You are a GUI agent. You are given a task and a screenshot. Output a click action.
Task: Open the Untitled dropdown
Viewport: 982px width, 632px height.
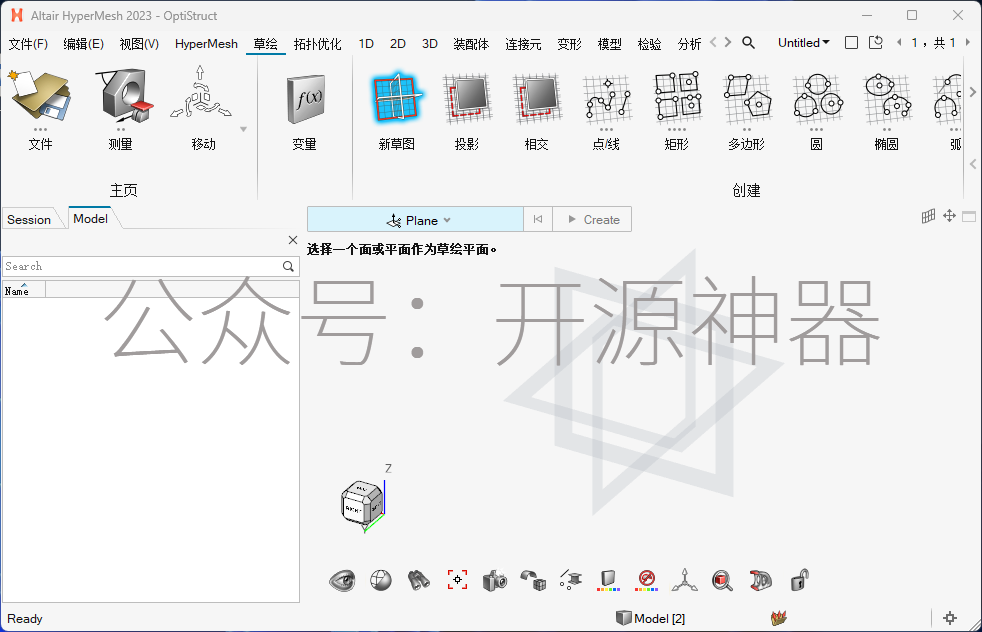tap(804, 43)
